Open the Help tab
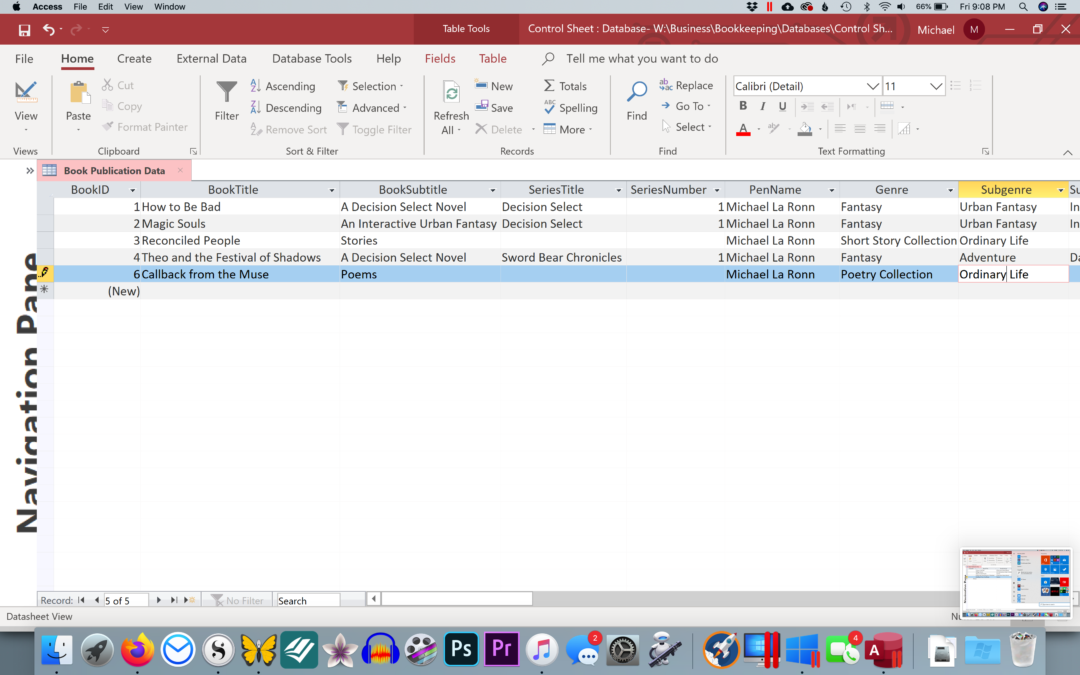This screenshot has height=675, width=1080. [388, 59]
